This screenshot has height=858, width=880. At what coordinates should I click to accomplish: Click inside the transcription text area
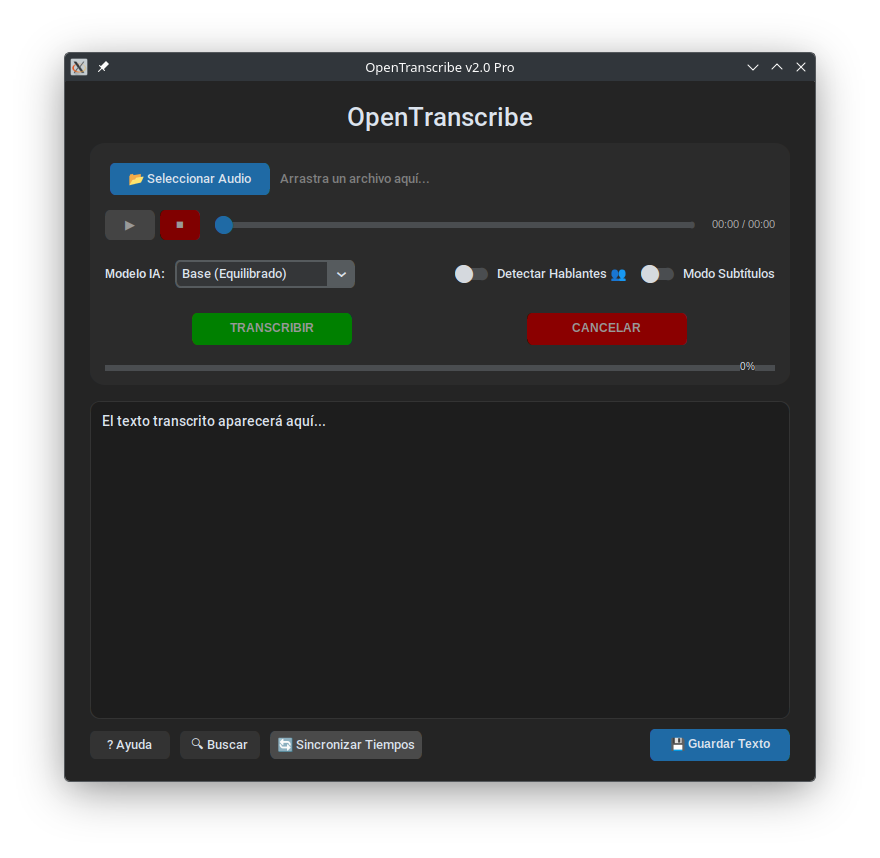440,560
